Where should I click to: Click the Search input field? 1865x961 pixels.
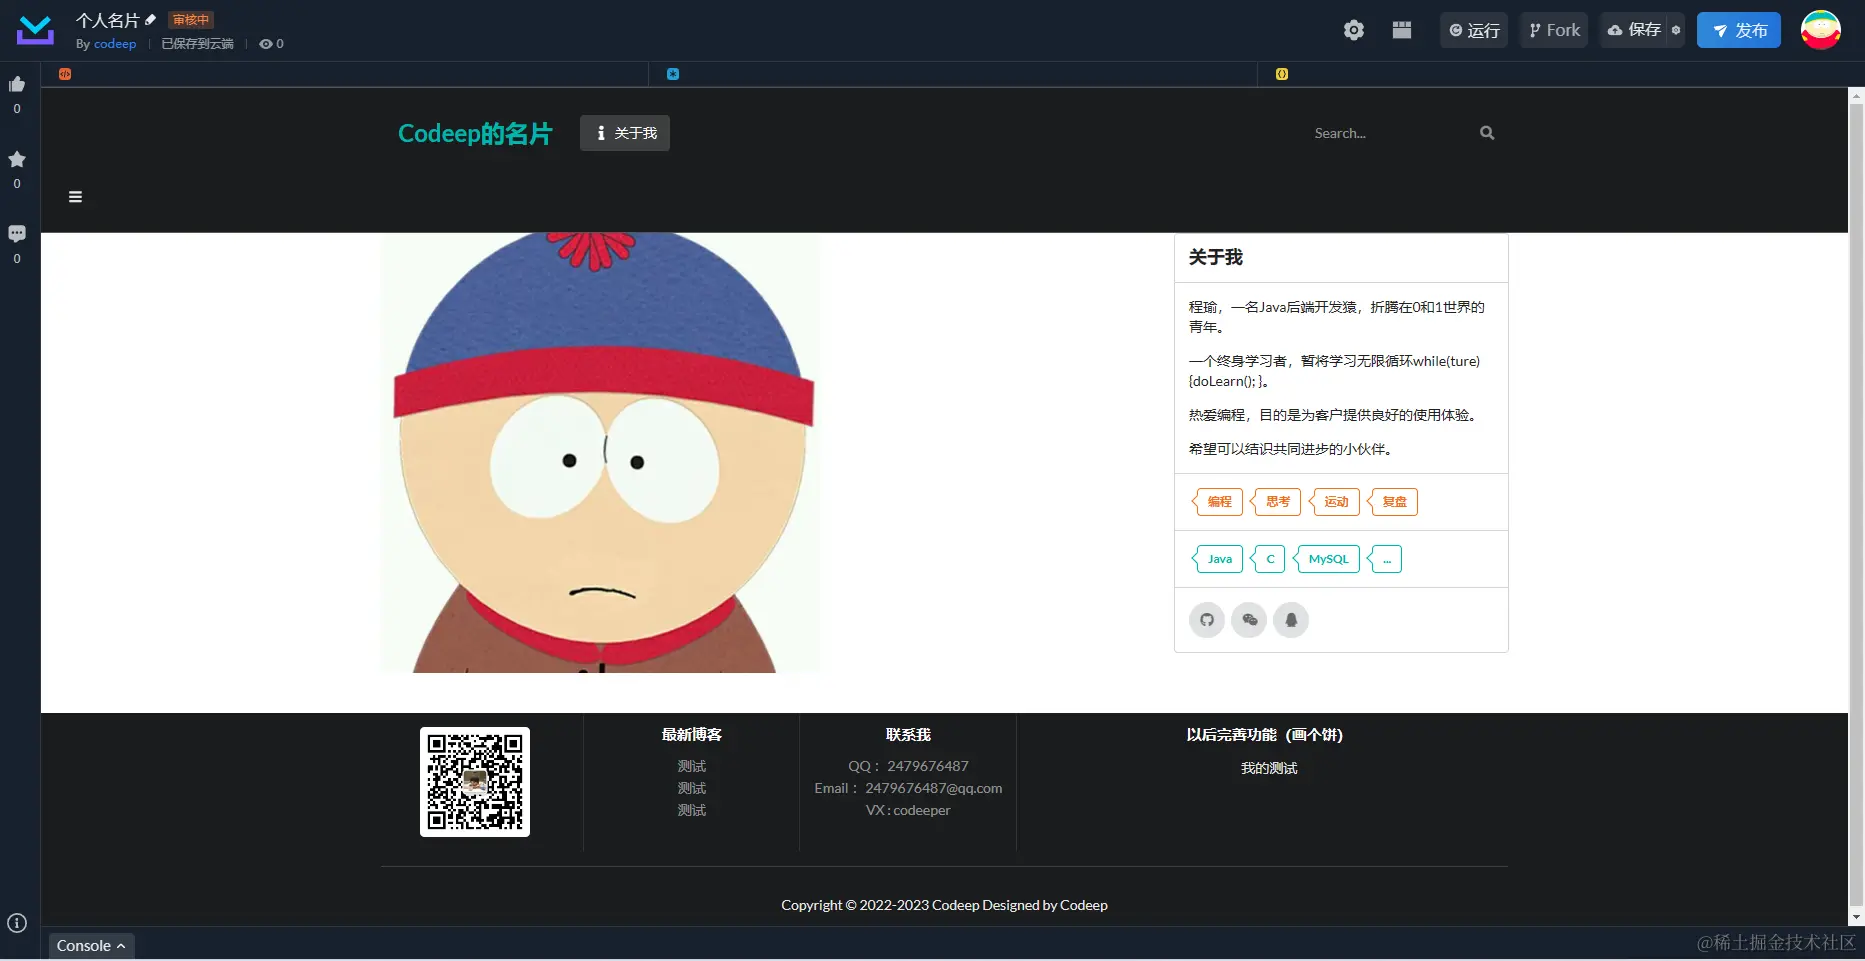(1390, 133)
